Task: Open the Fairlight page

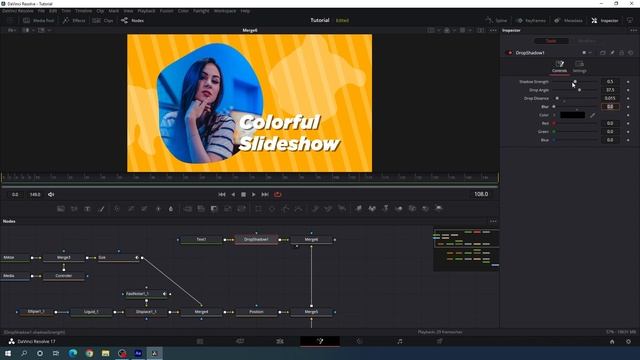Action: pyautogui.click(x=400, y=341)
